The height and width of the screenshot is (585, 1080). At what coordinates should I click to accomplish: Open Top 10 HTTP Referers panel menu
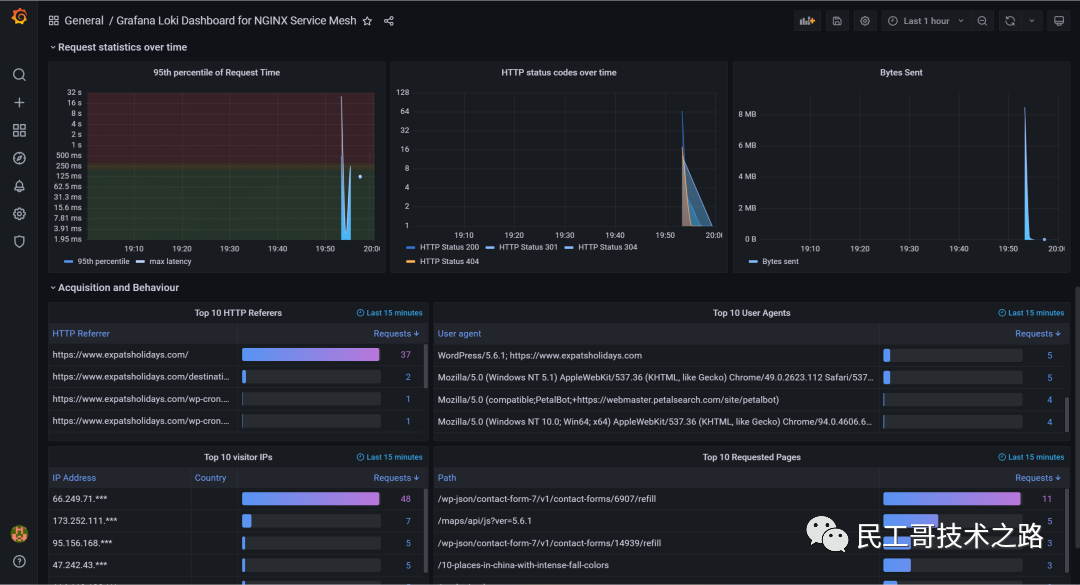(238, 313)
